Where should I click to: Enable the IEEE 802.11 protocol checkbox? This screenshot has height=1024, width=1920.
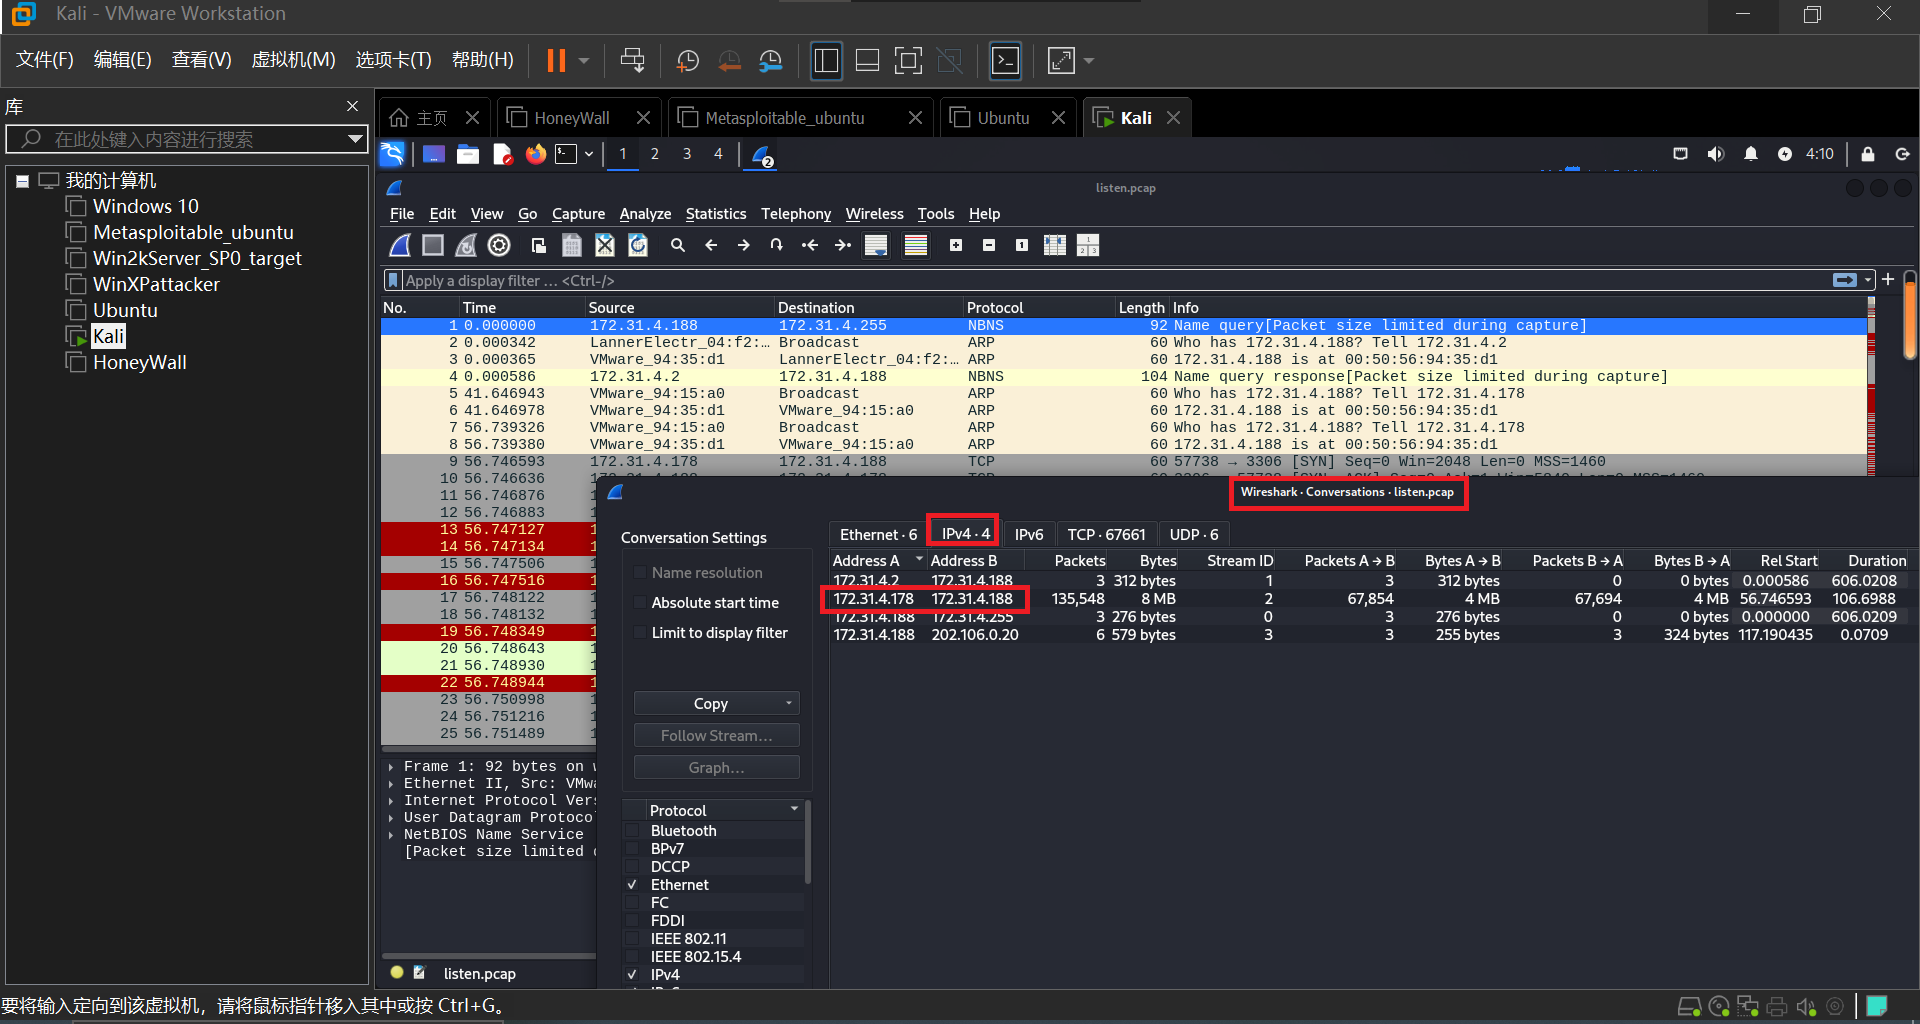coord(632,939)
